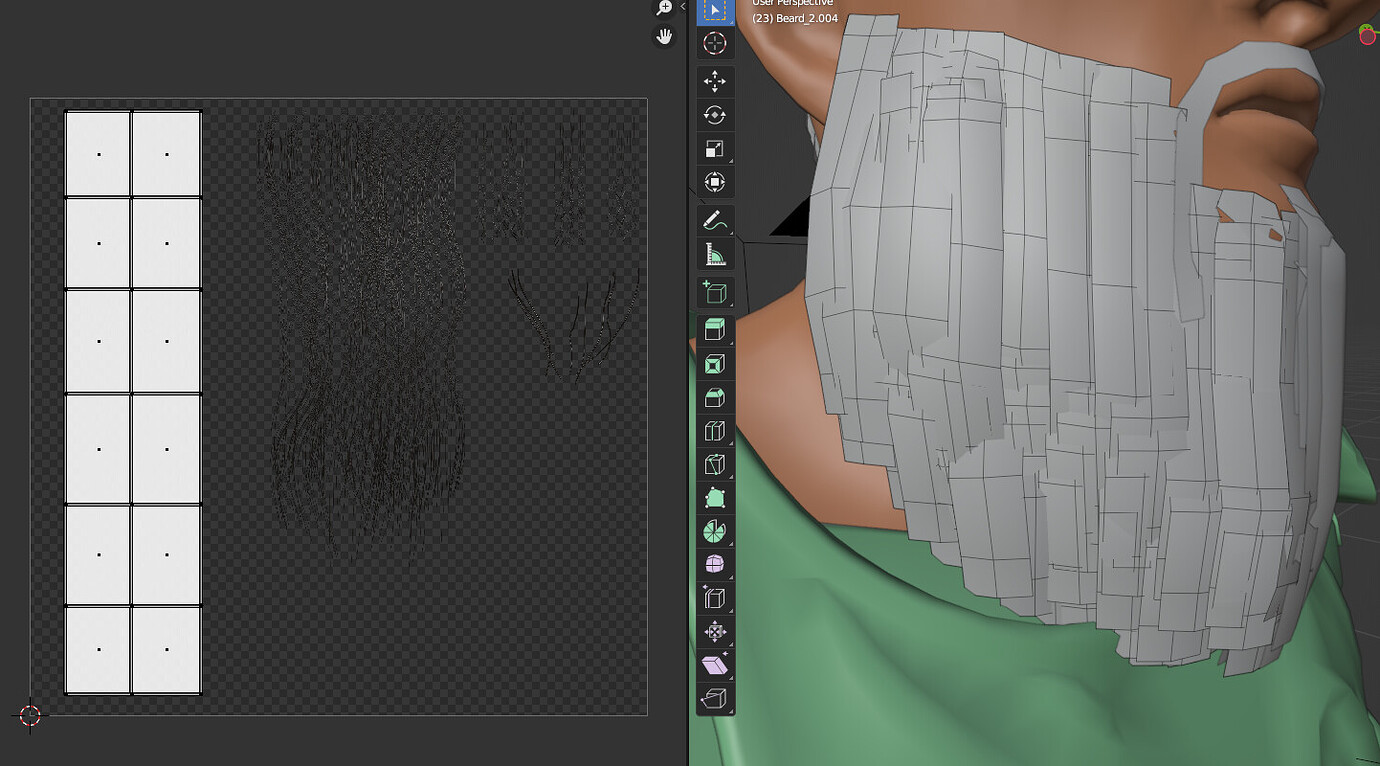Select the Add Cube tool
Image resolution: width=1380 pixels, height=766 pixels.
(x=714, y=293)
